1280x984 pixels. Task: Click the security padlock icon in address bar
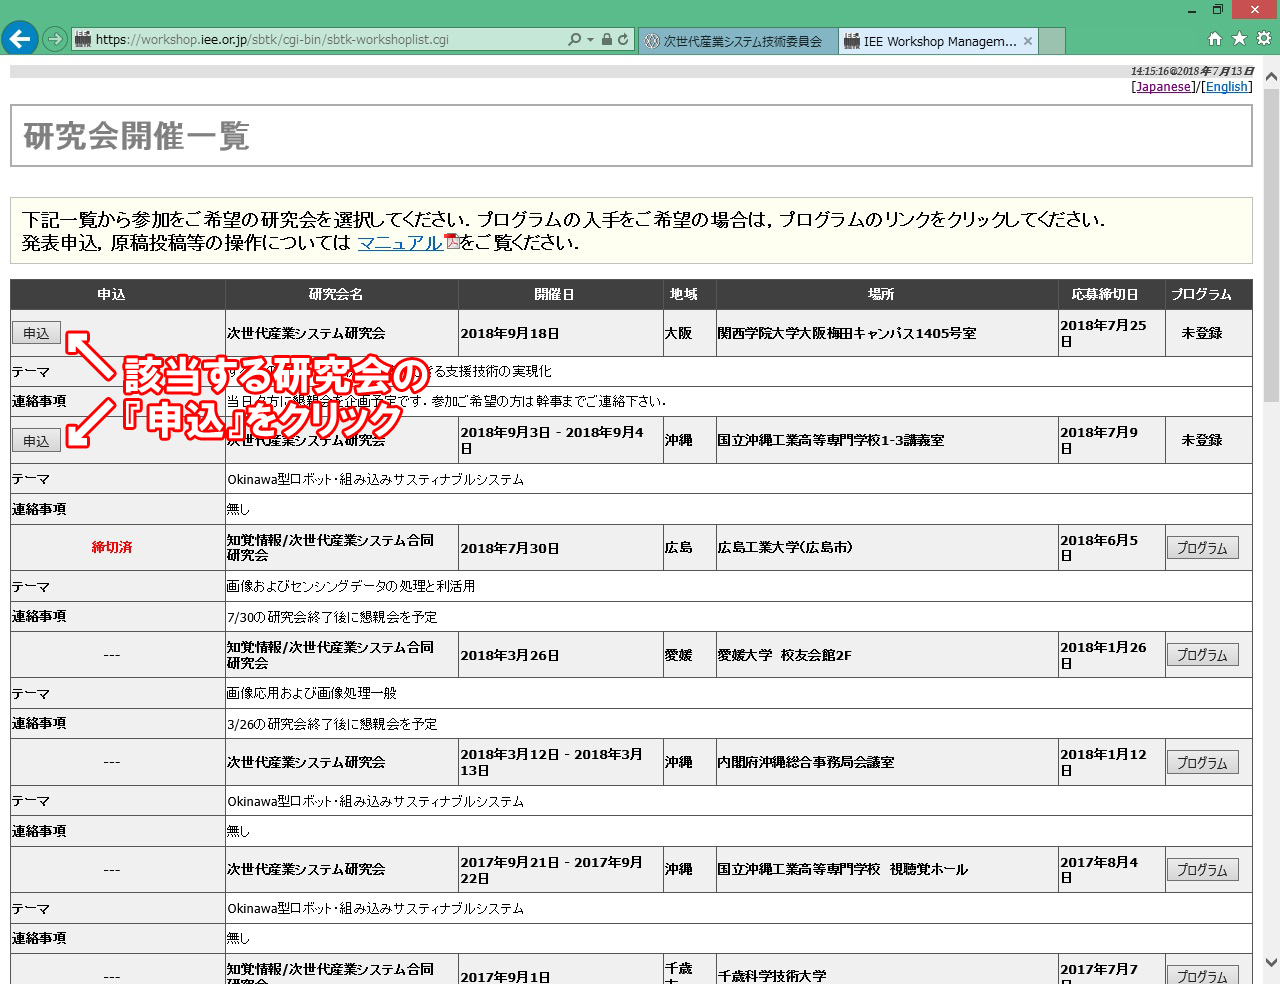click(x=606, y=40)
